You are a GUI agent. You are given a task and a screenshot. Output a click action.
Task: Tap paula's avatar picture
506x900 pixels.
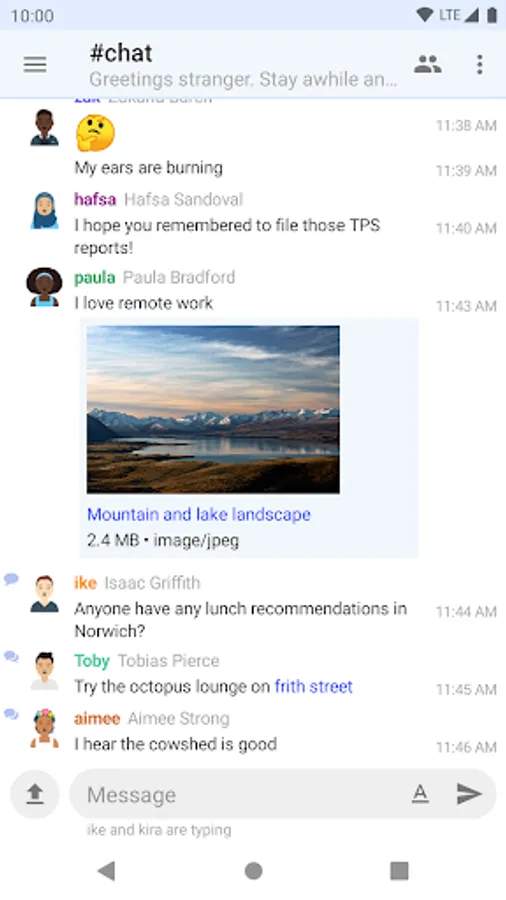pyautogui.click(x=44, y=287)
